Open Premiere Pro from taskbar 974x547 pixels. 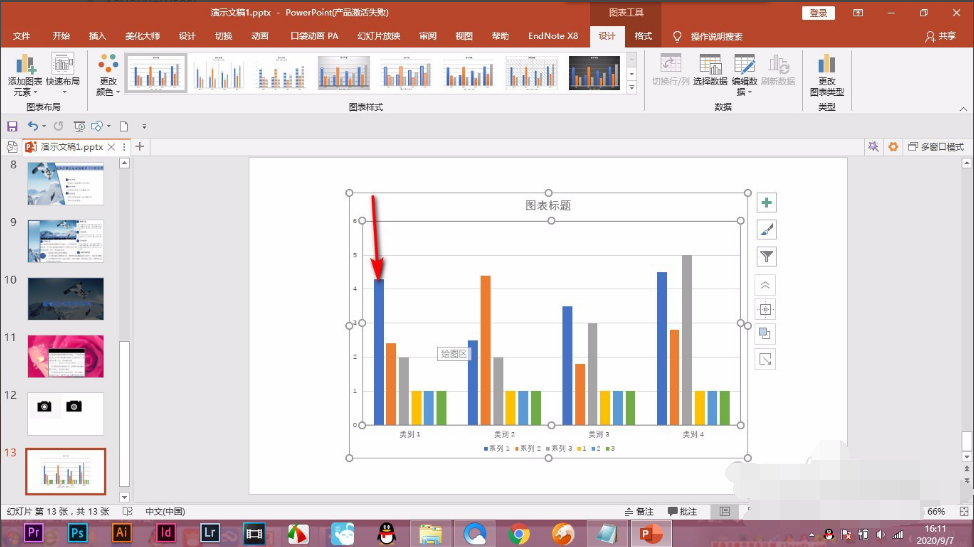[x=34, y=533]
